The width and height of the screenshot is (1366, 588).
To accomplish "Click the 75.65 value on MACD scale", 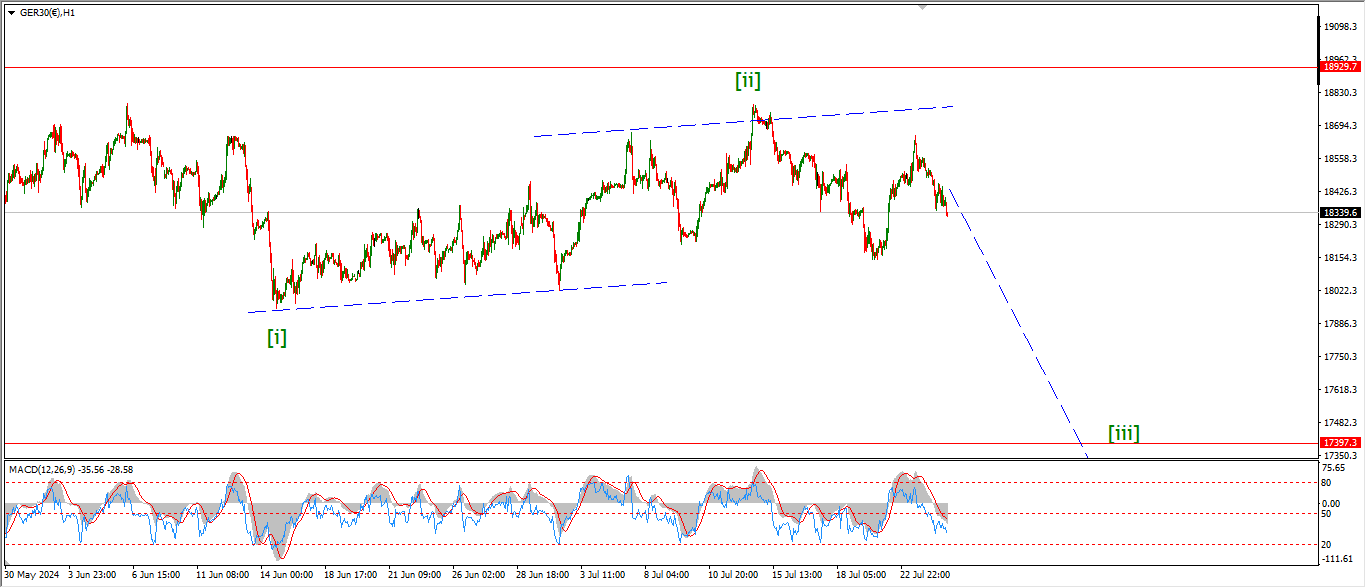I will pyautogui.click(x=1334, y=467).
